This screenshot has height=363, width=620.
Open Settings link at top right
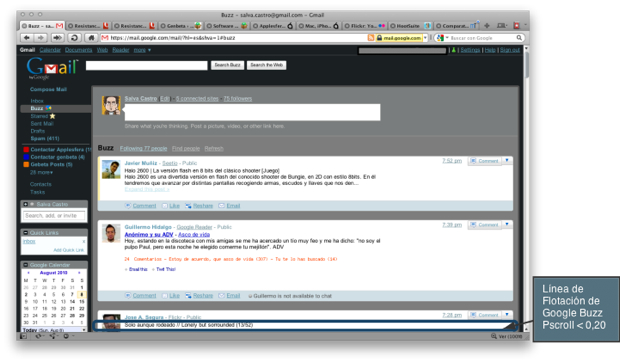(470, 50)
